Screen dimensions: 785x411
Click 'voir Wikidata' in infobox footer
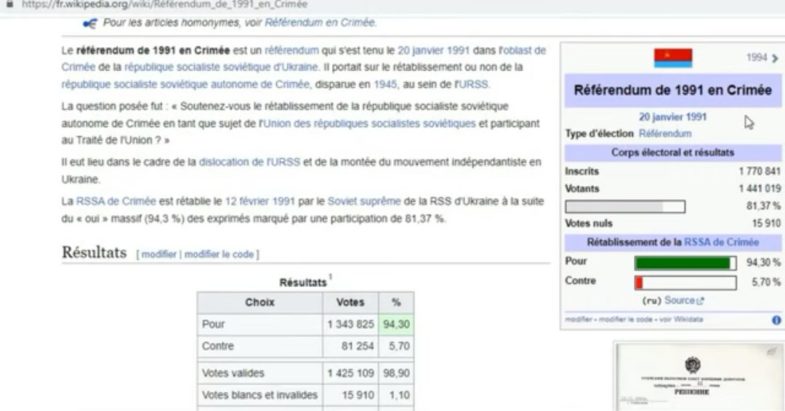(x=681, y=319)
